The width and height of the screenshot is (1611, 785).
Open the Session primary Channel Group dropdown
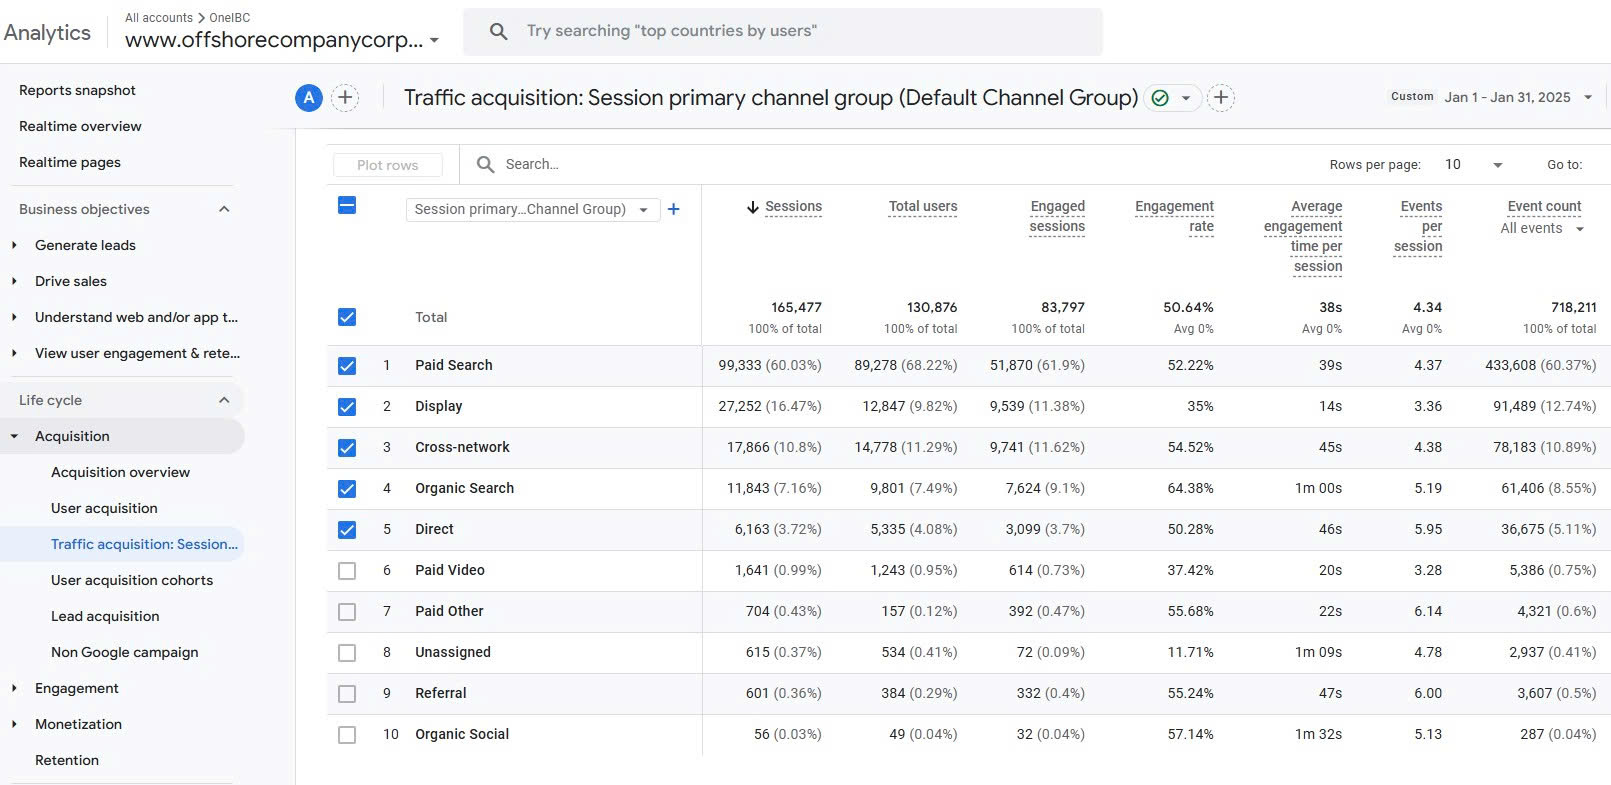point(532,209)
